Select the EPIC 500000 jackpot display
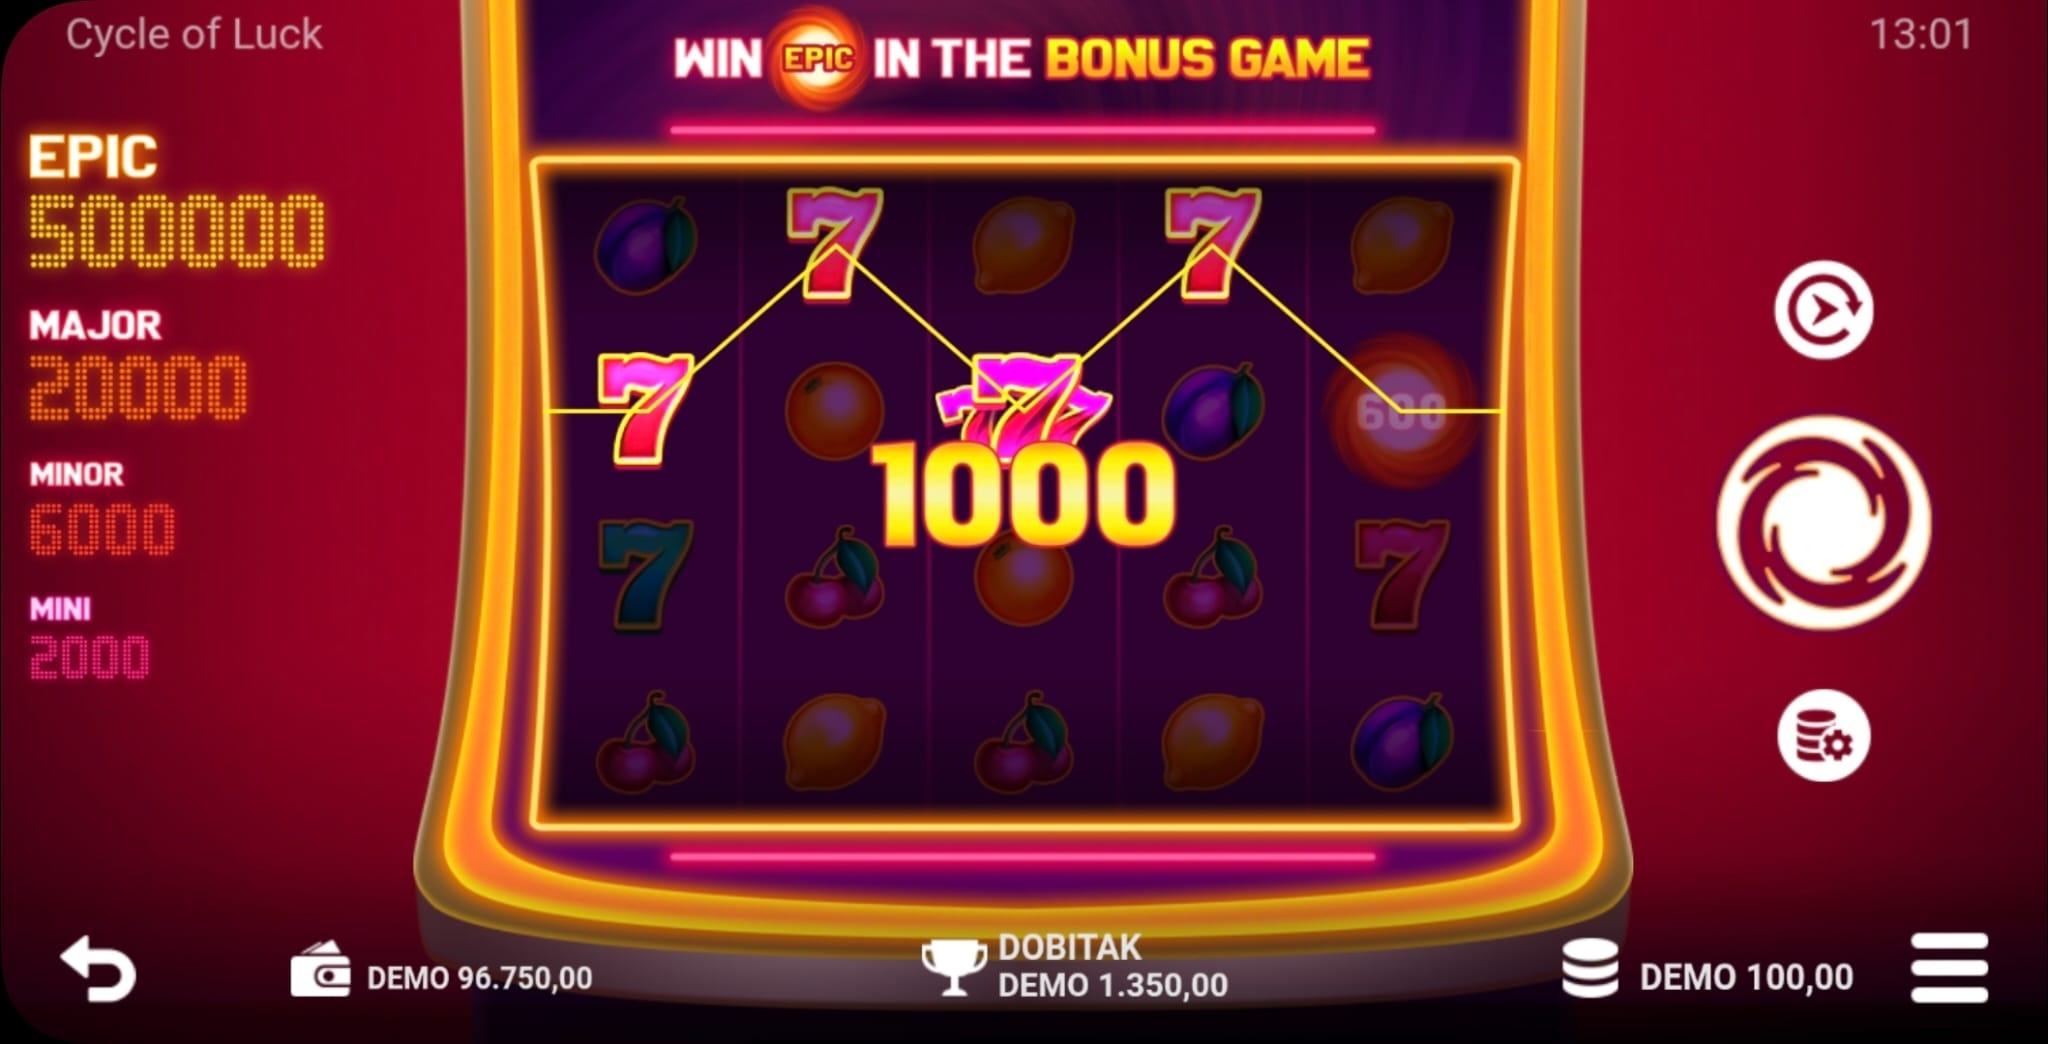The height and width of the screenshot is (1044, 2048). coord(177,202)
